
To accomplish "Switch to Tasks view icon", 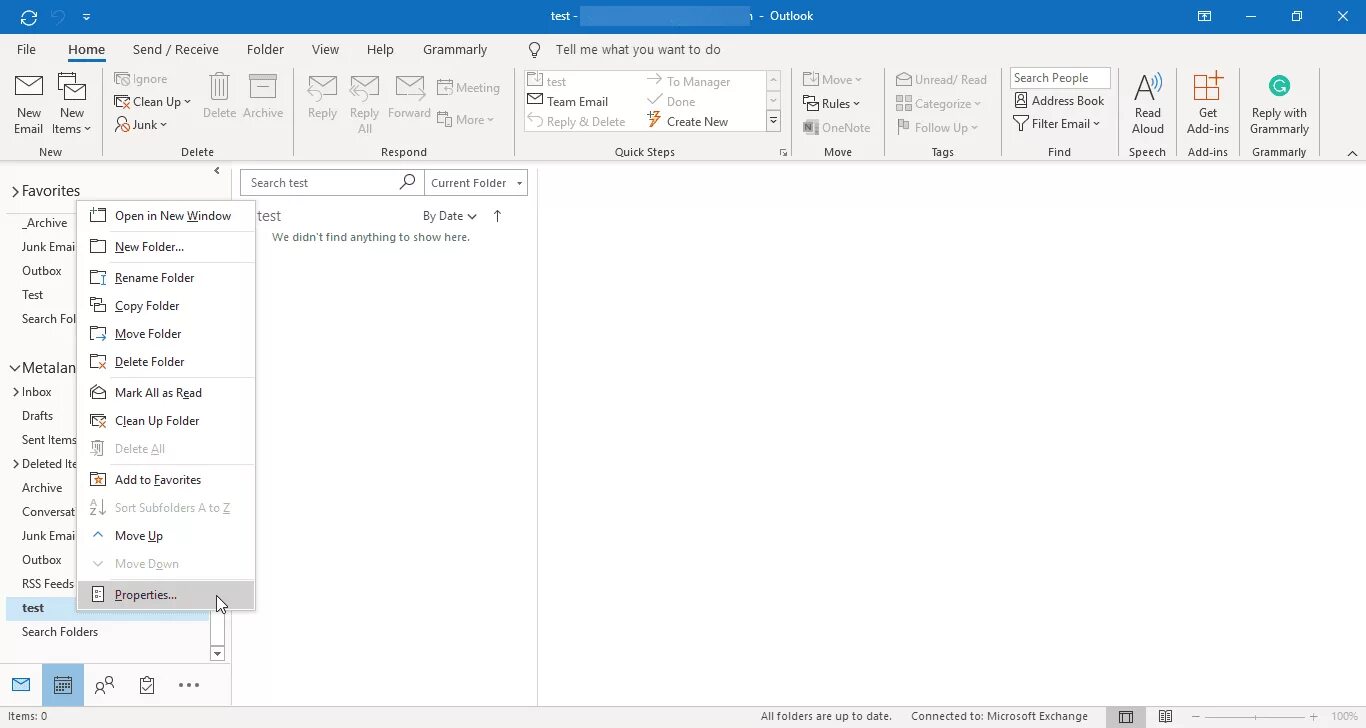I will [x=147, y=685].
